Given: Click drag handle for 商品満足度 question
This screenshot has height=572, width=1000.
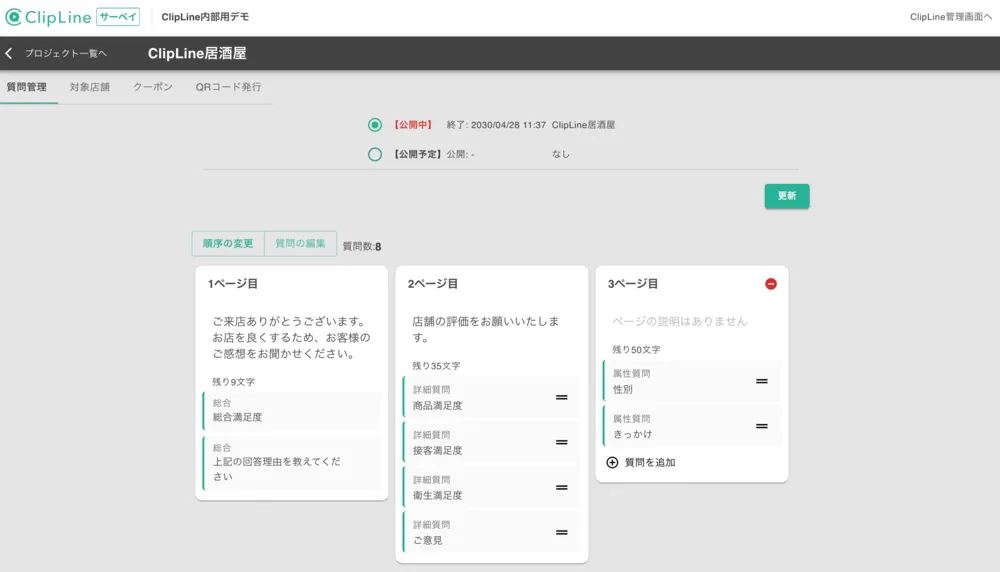Looking at the screenshot, I should tap(561, 397).
